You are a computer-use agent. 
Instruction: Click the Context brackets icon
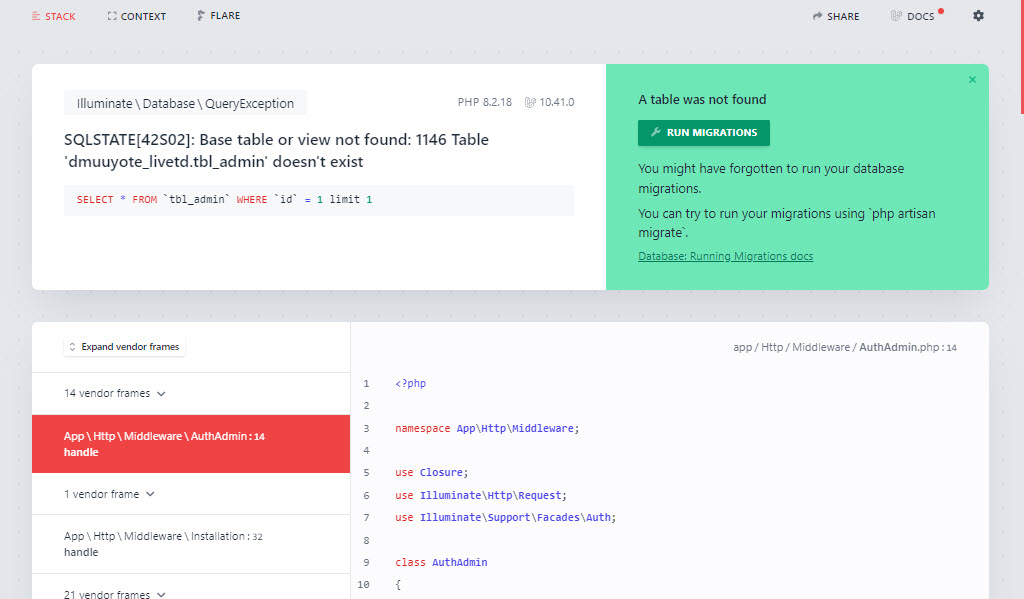click(112, 16)
